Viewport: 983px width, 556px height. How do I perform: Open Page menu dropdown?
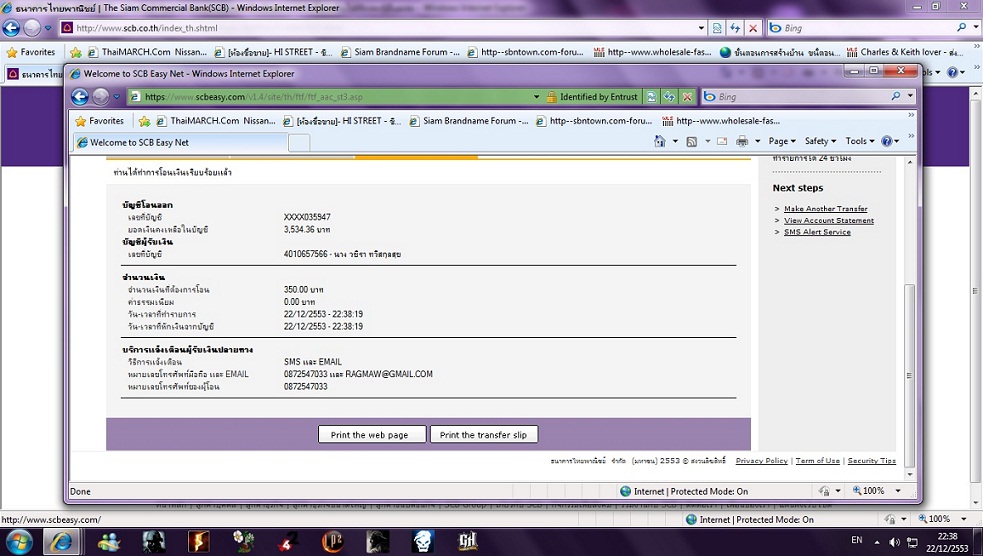click(782, 141)
